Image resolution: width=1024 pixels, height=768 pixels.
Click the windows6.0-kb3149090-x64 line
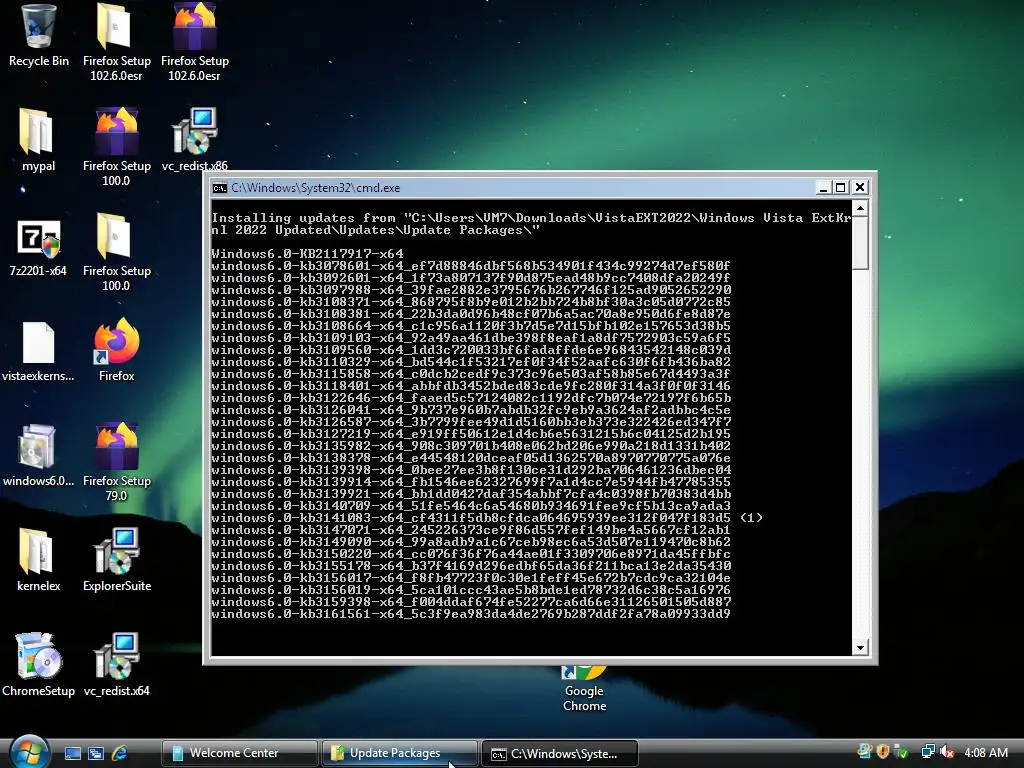click(x=470, y=542)
